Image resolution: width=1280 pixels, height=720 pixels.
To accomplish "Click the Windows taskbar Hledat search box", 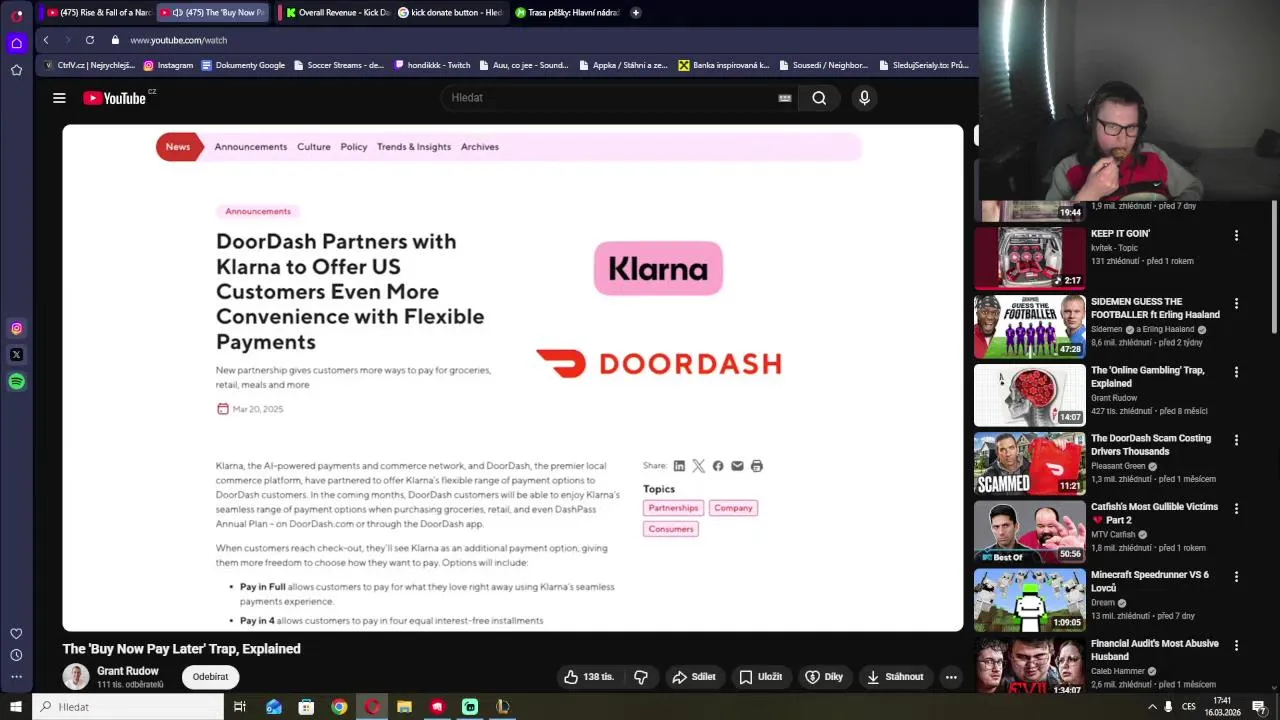I will pyautogui.click(x=129, y=707).
